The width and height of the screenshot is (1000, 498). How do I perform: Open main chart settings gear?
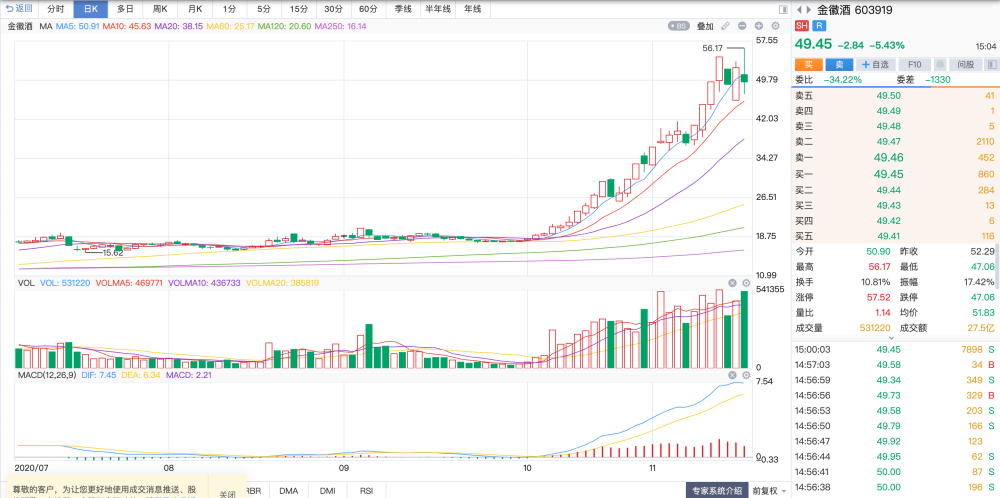[x=776, y=26]
